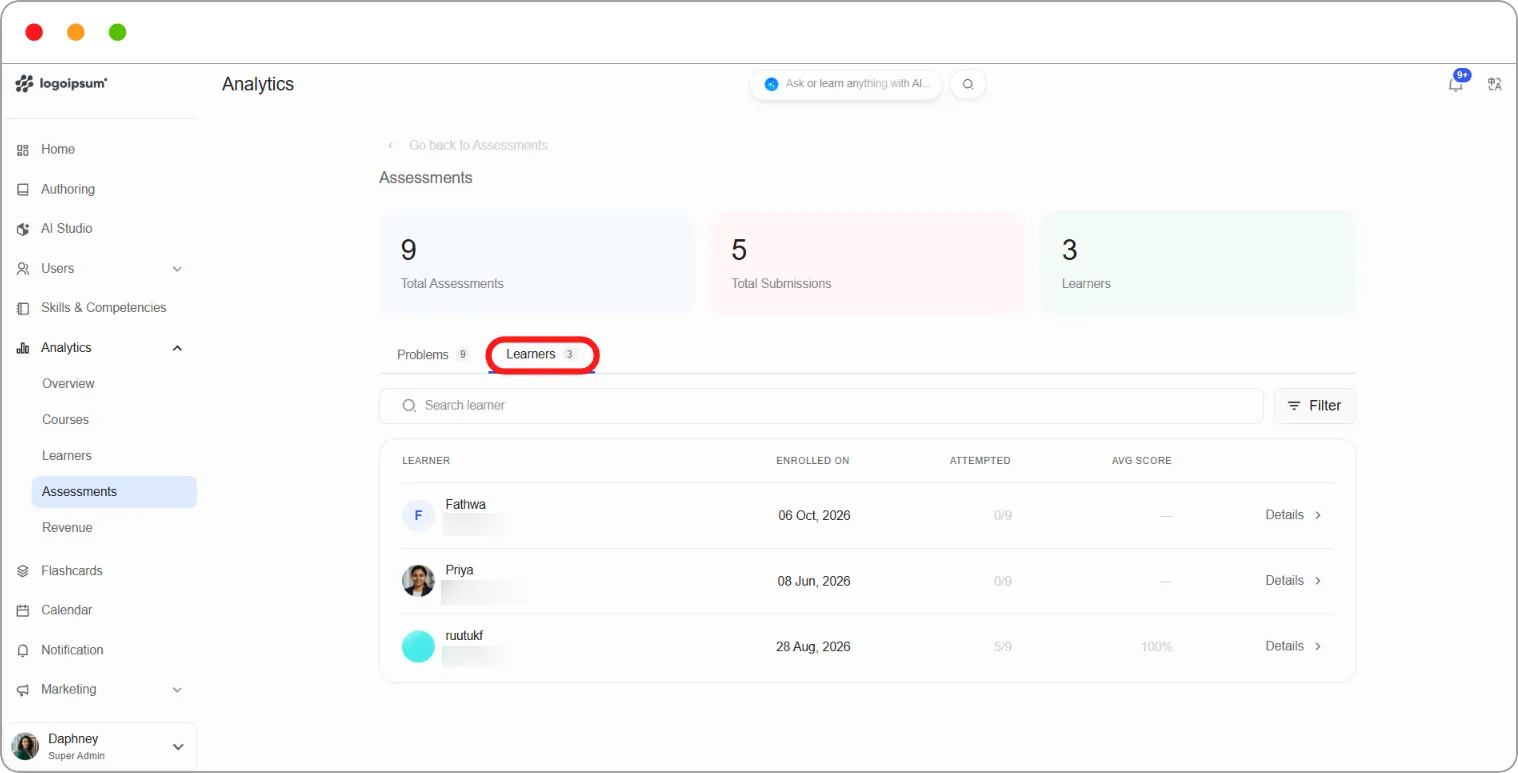
Task: Expand the Marketing submenu chevron
Action: (x=177, y=690)
